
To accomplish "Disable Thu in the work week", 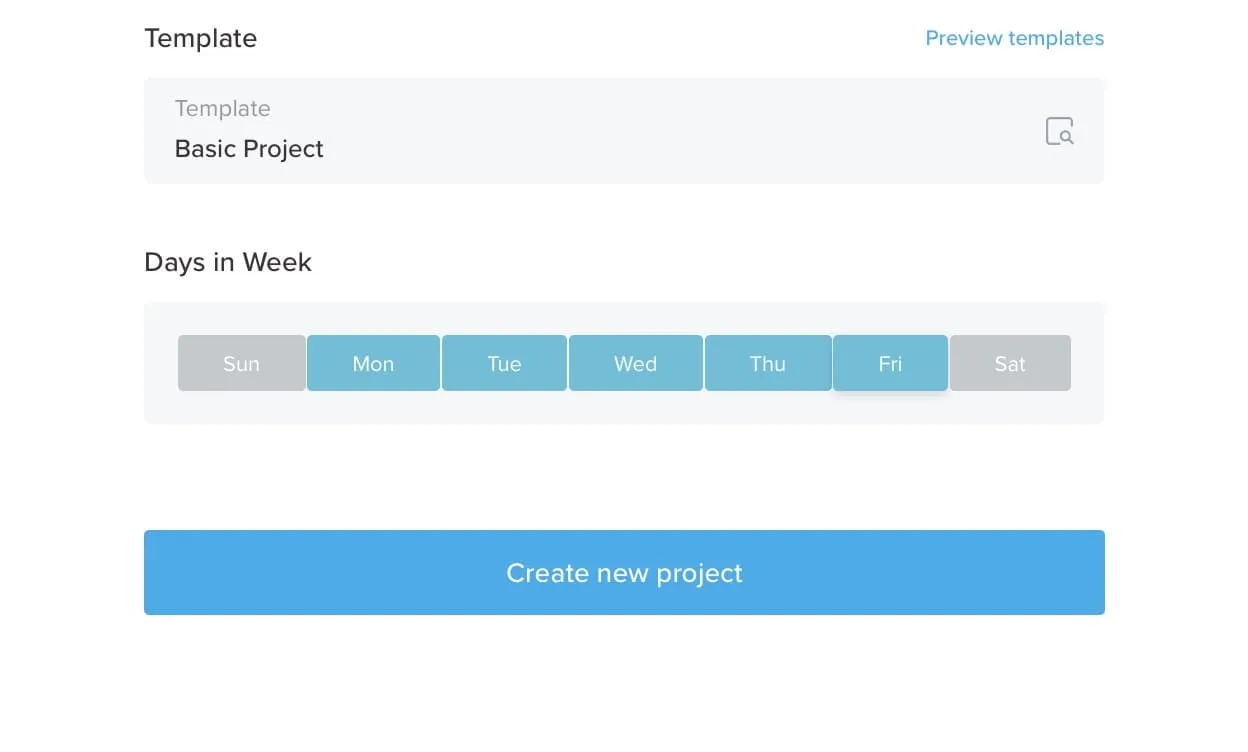I will (x=767, y=363).
